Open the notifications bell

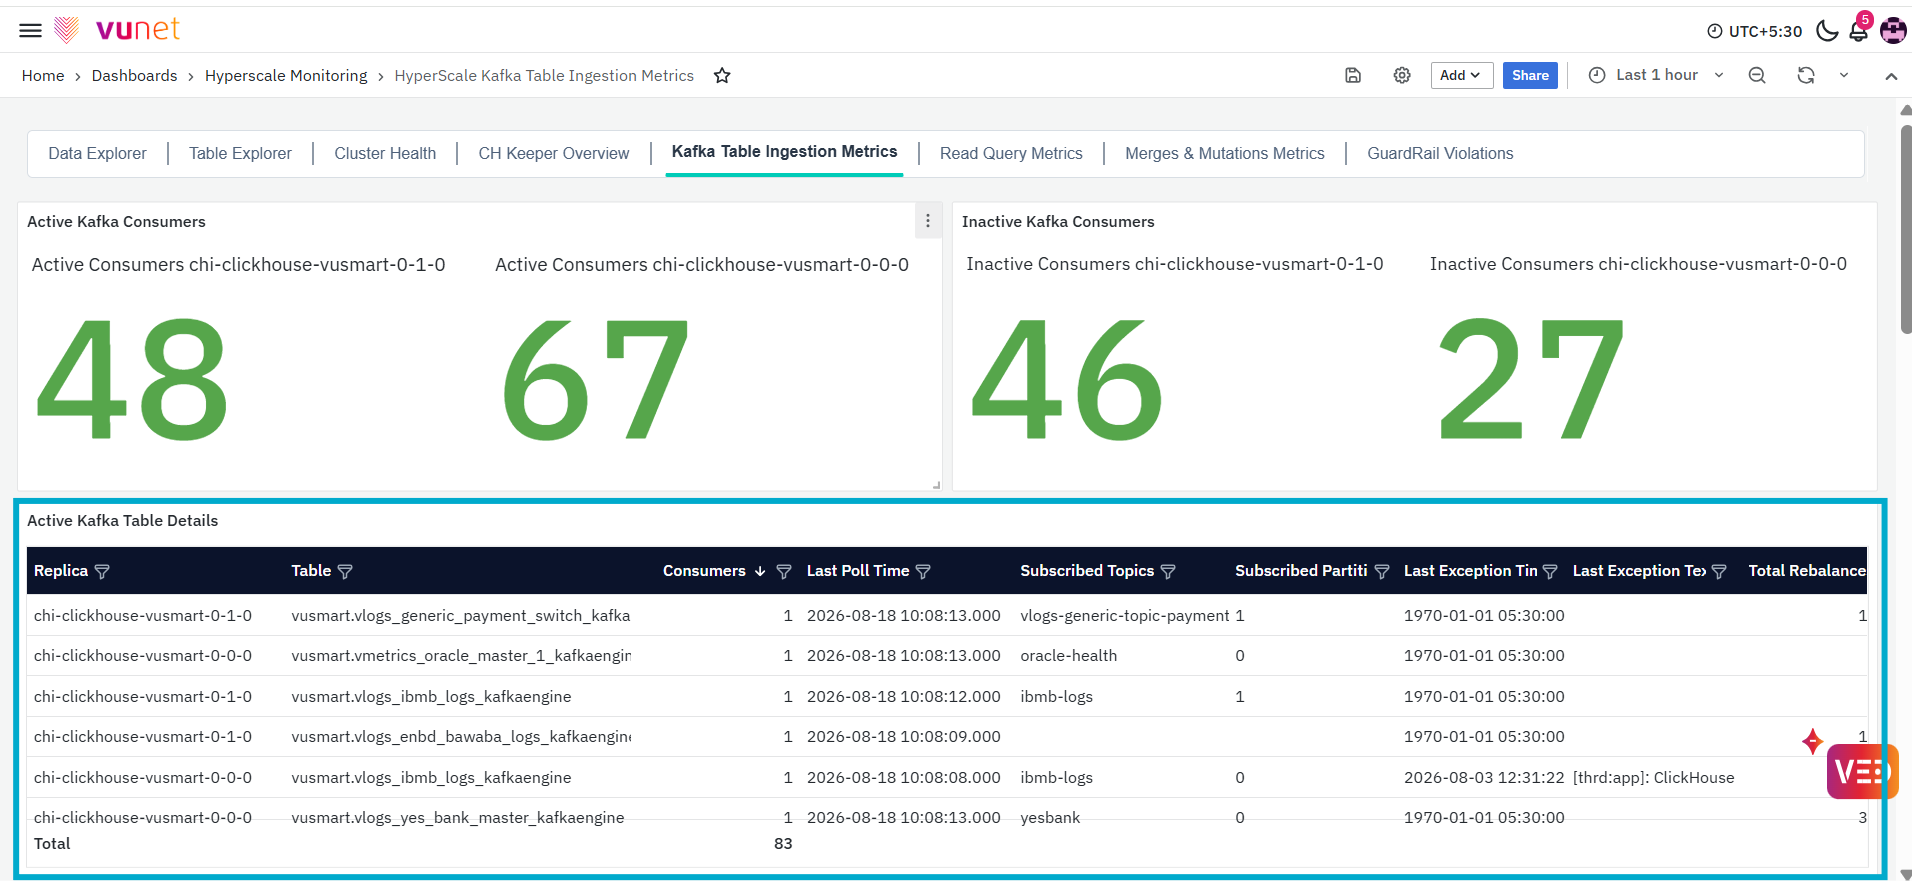1858,31
